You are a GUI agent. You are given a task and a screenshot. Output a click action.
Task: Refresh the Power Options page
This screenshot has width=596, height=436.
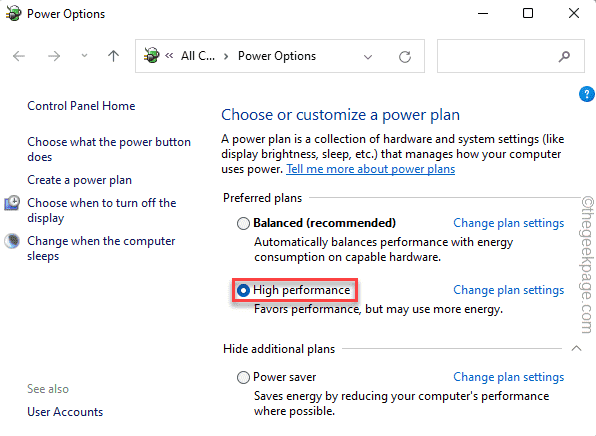(x=405, y=57)
